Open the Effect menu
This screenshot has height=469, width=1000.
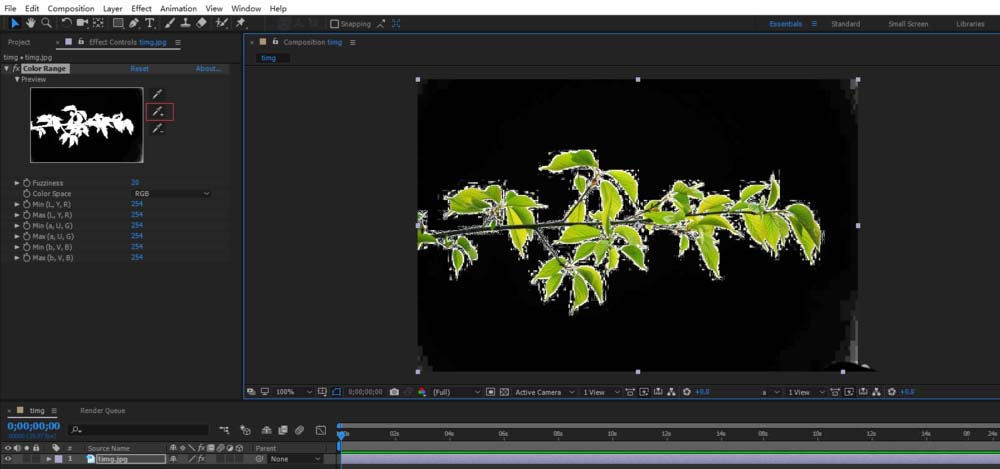point(141,8)
